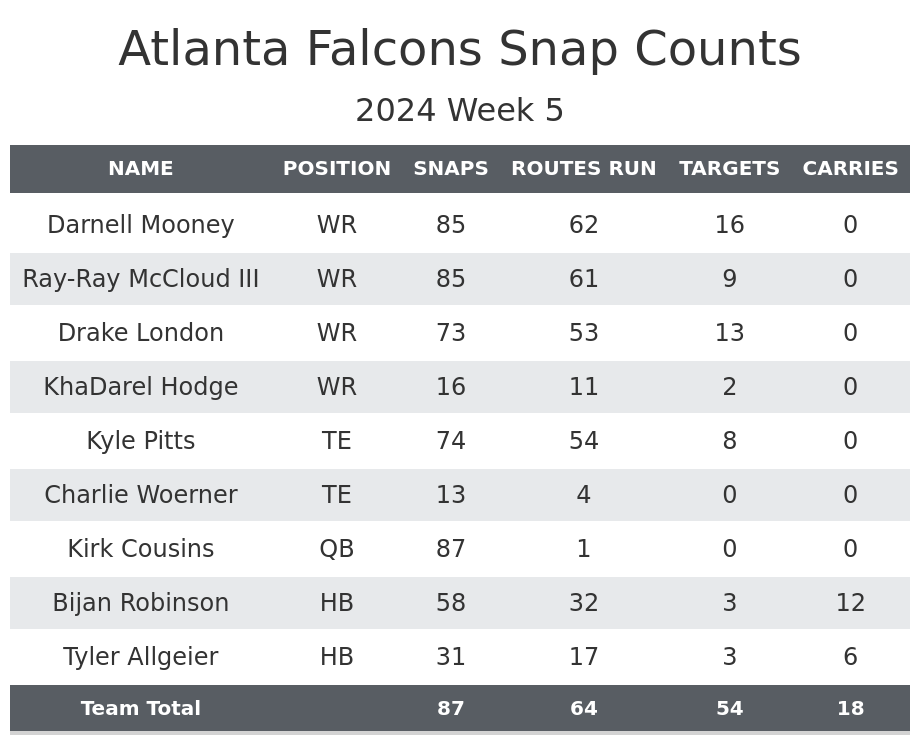
Task: Click Bijan Robinson's name
Action: click(141, 603)
